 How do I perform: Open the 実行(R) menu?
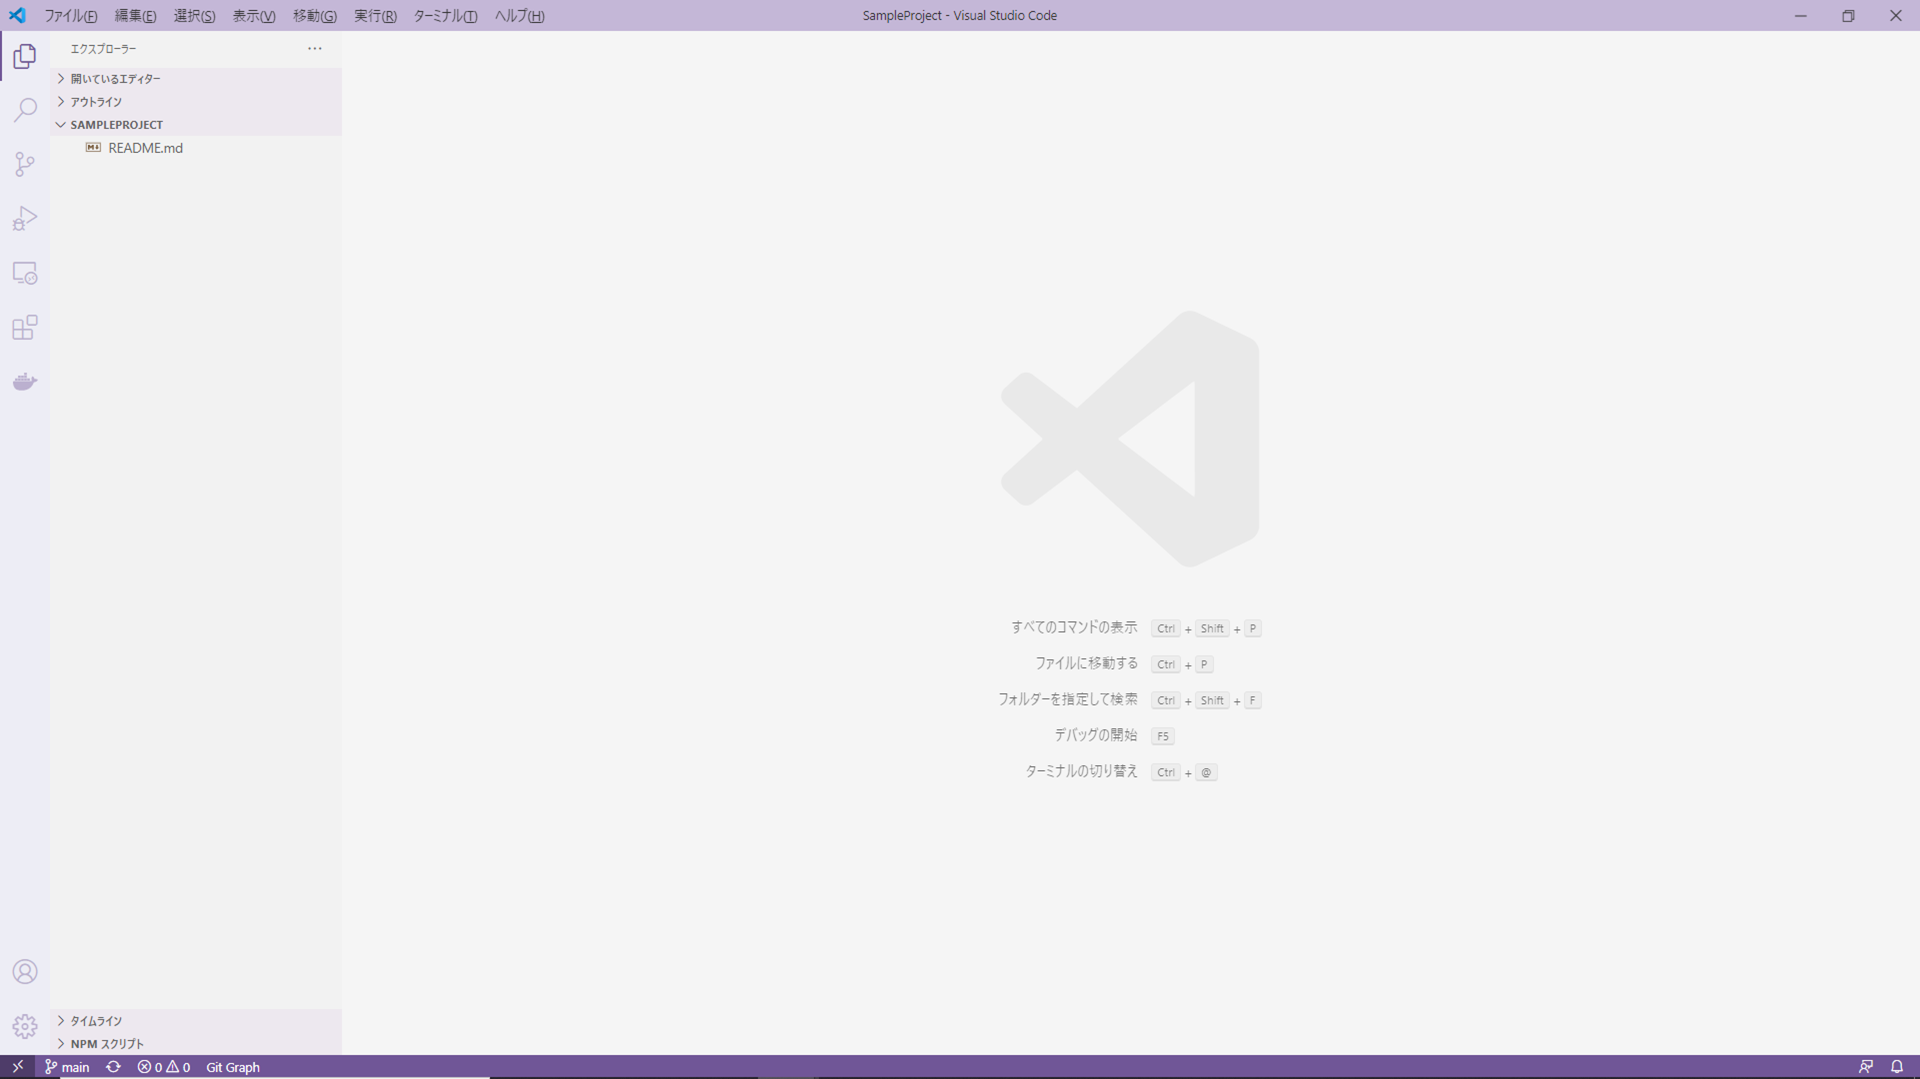[x=375, y=16]
